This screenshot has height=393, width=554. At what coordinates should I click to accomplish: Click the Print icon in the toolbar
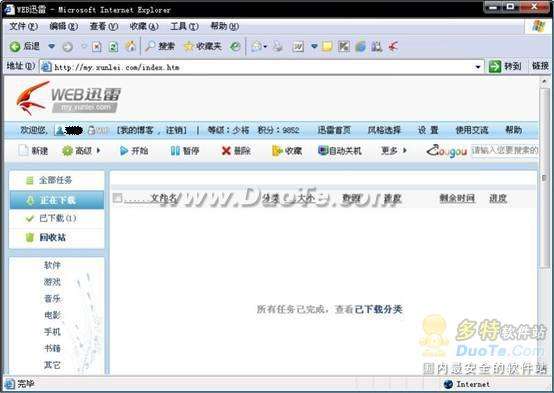(x=278, y=47)
